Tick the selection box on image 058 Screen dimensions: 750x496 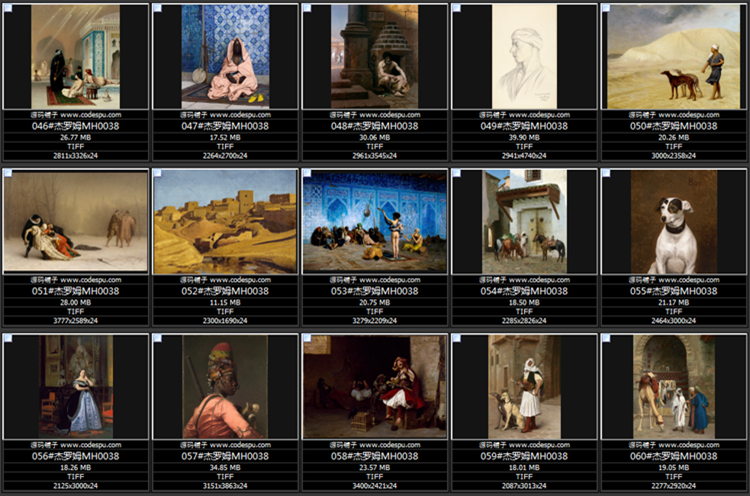(x=307, y=338)
